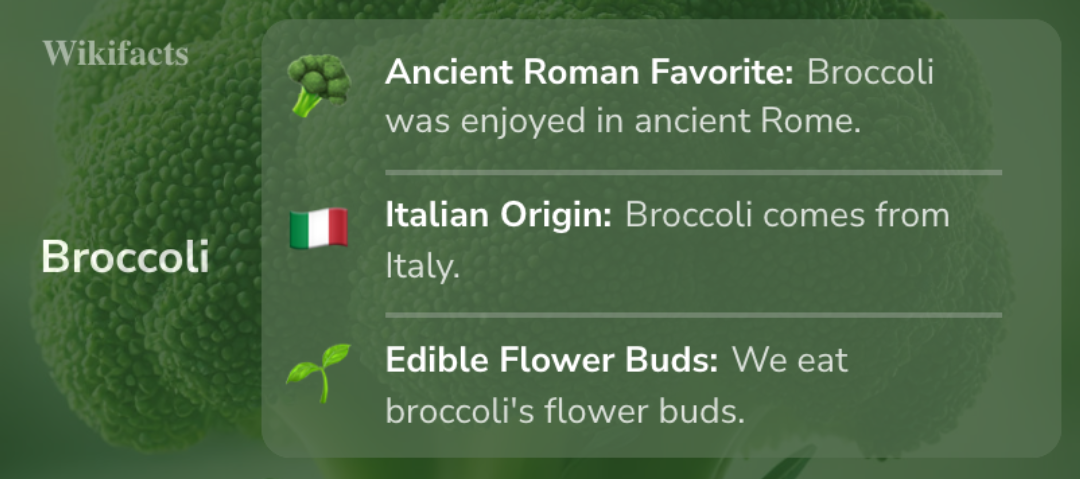The image size is (1080, 479).
Task: Click the Edible Flower Buds heading
Action: pos(552,360)
